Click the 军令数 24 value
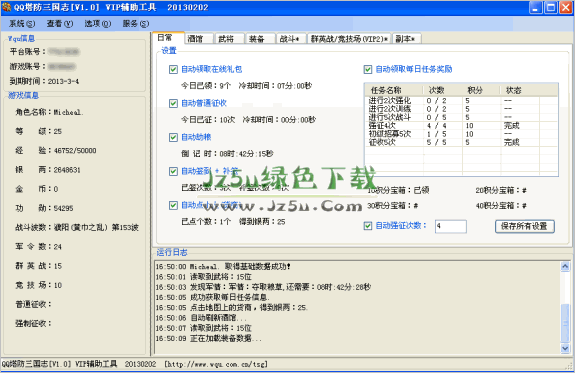 click(58, 247)
